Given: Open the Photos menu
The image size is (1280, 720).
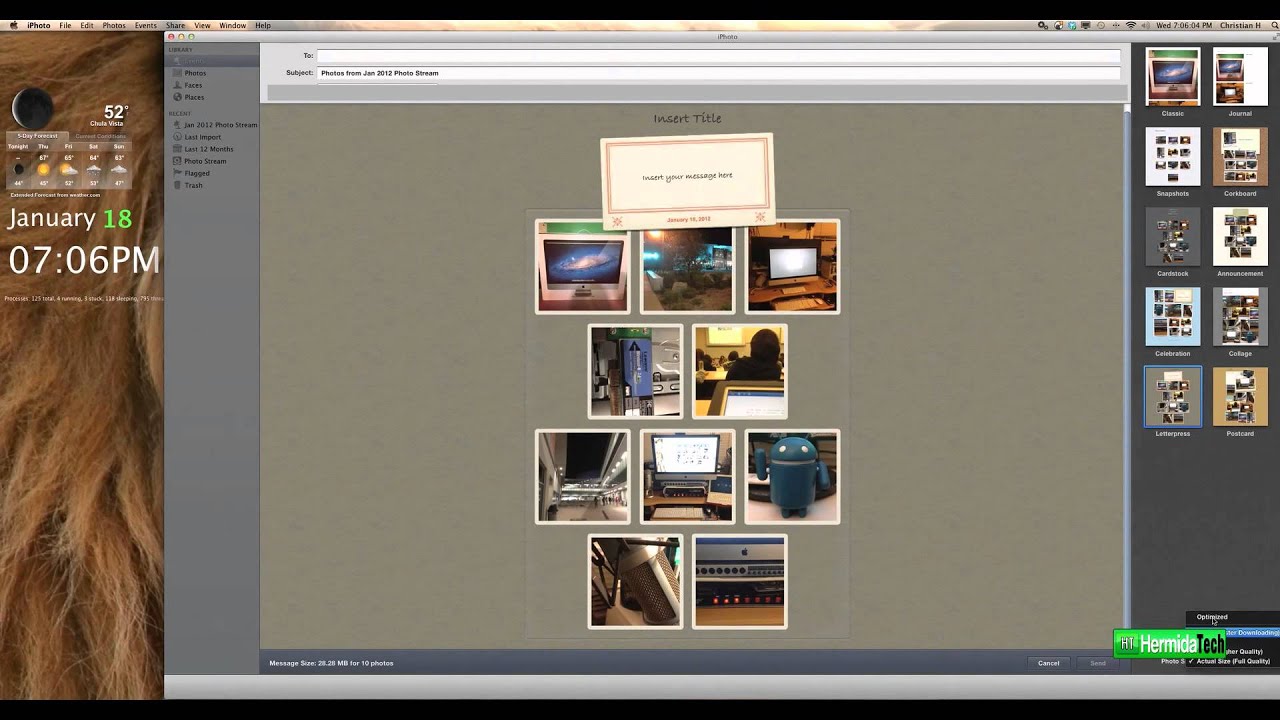Looking at the screenshot, I should click(114, 25).
